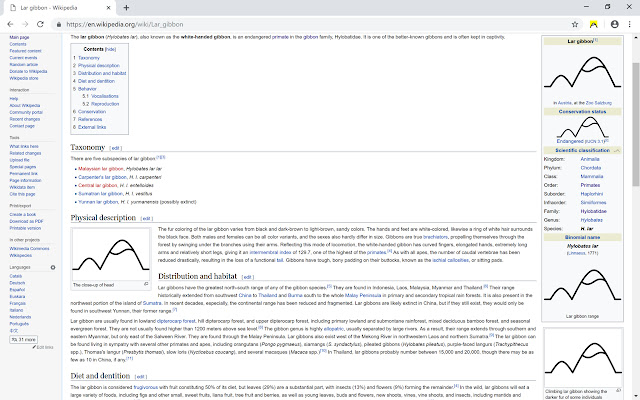The image size is (640, 400).
Task: Open Carpenter's lar gibbon link
Action: (102, 178)
